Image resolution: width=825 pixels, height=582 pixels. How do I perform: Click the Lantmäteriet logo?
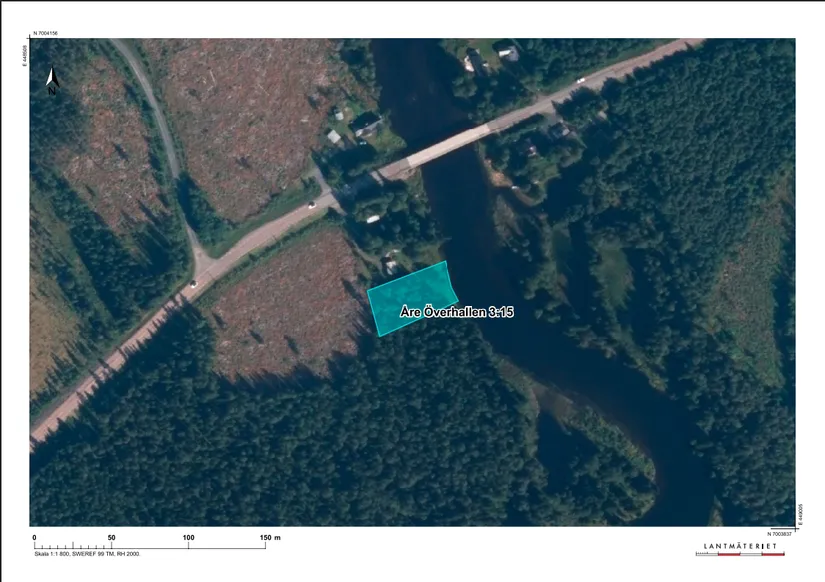point(740,549)
